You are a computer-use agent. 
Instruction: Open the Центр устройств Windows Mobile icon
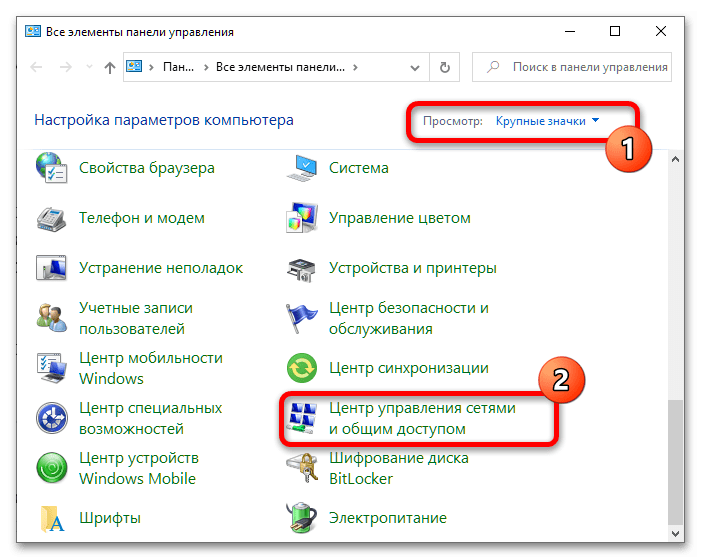point(51,468)
